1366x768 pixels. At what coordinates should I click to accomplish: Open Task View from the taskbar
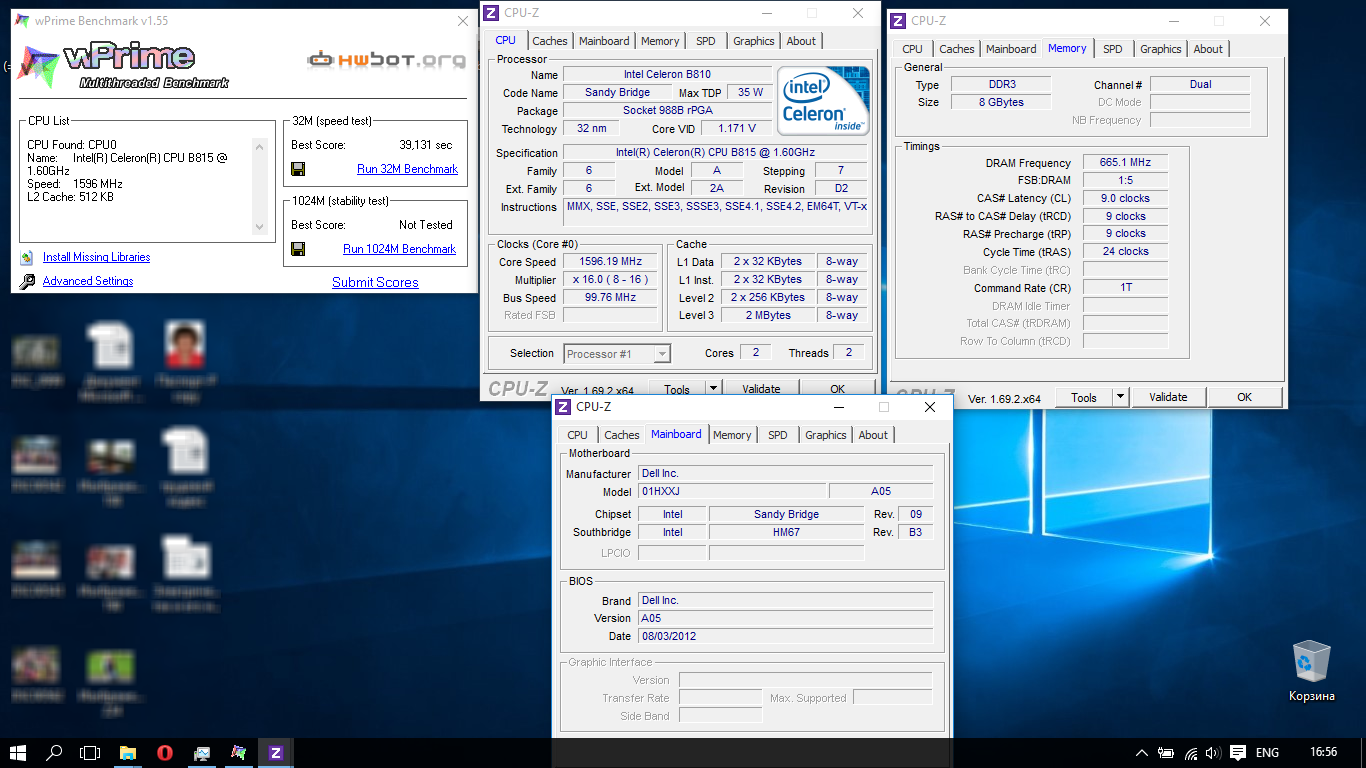pos(90,753)
